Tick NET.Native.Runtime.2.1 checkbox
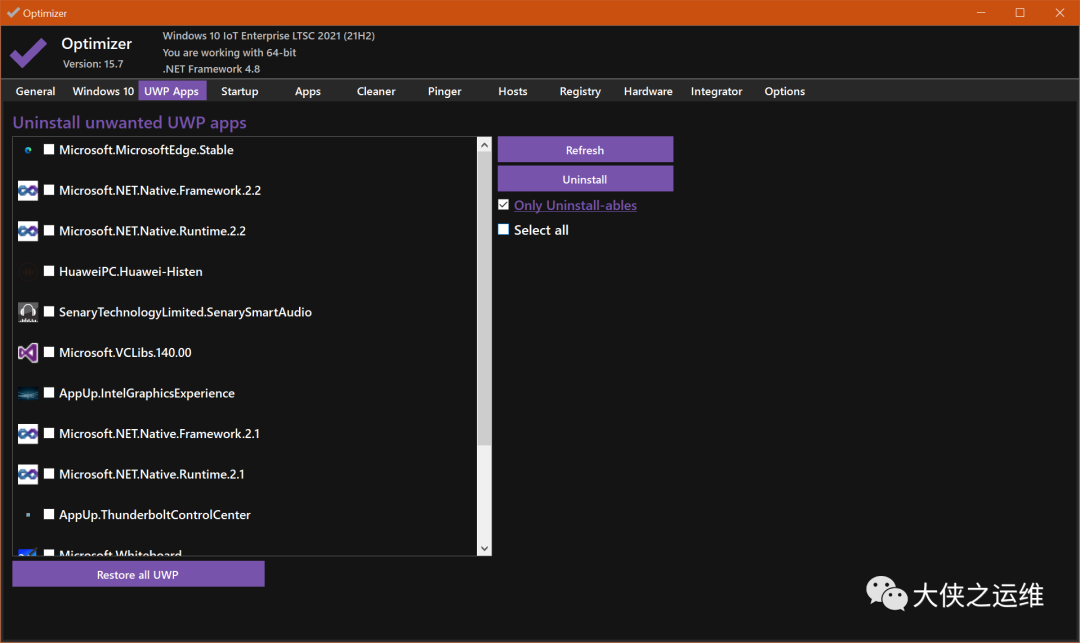The image size is (1080, 643). [49, 474]
